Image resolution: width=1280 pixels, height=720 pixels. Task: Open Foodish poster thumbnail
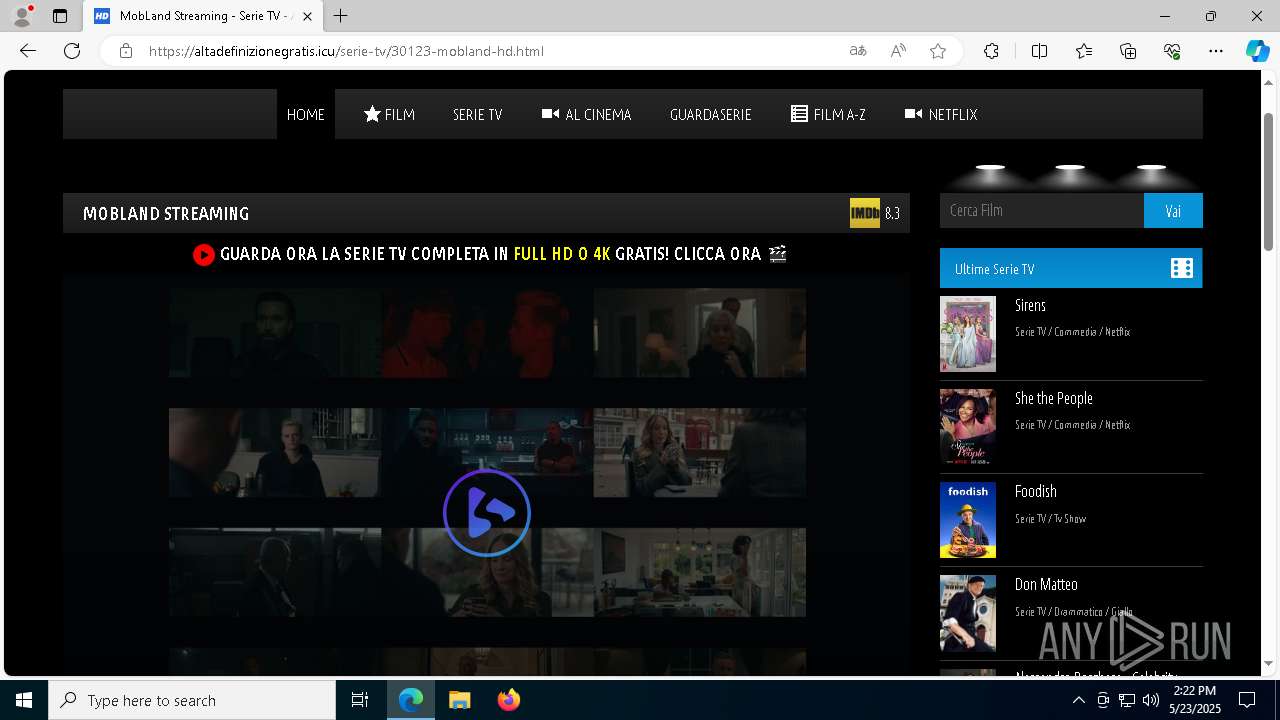click(968, 520)
